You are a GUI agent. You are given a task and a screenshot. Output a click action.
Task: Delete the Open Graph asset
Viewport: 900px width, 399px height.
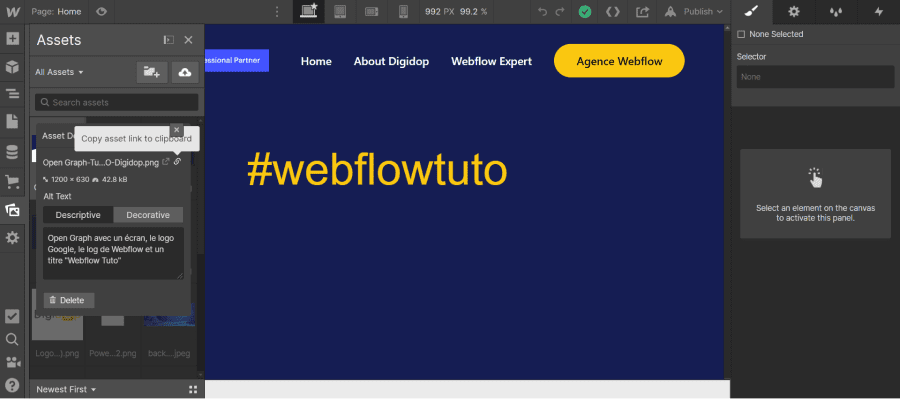tap(69, 300)
